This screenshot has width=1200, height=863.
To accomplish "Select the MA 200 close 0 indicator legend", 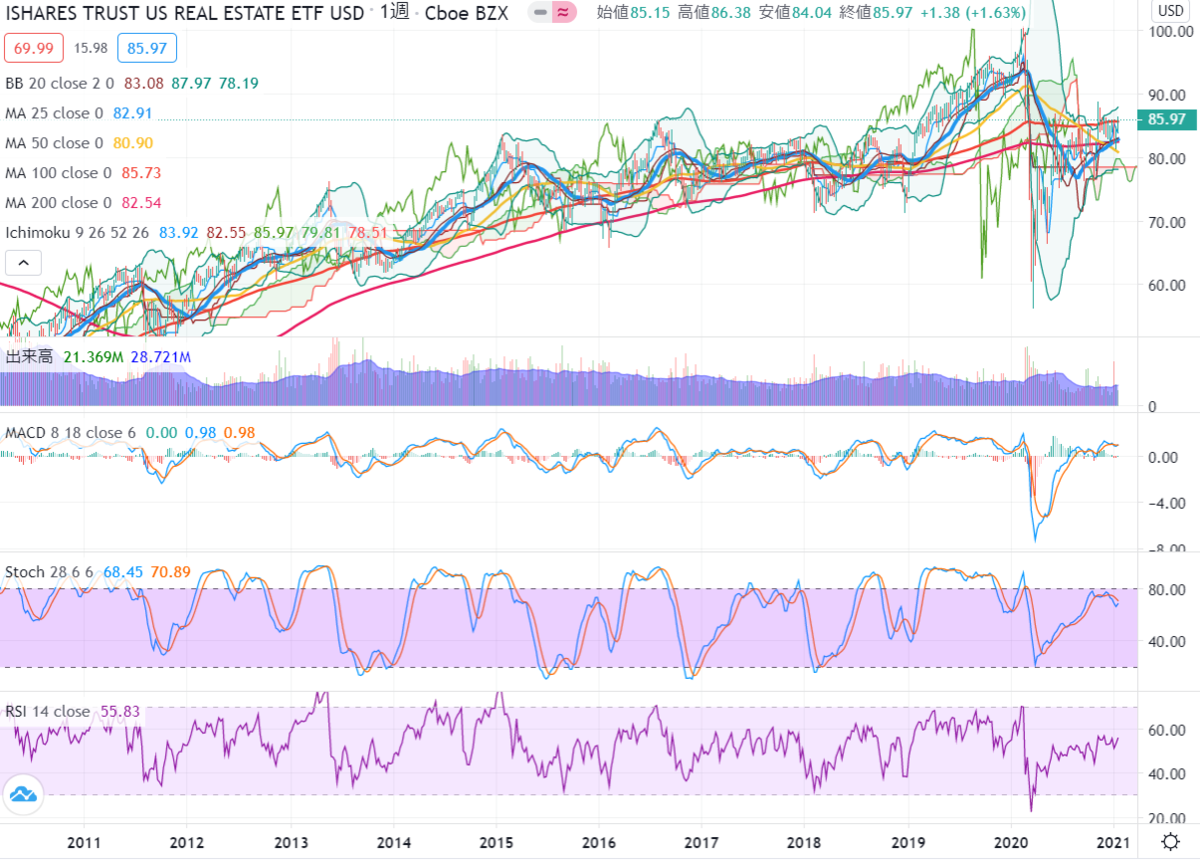I will click(x=59, y=203).
